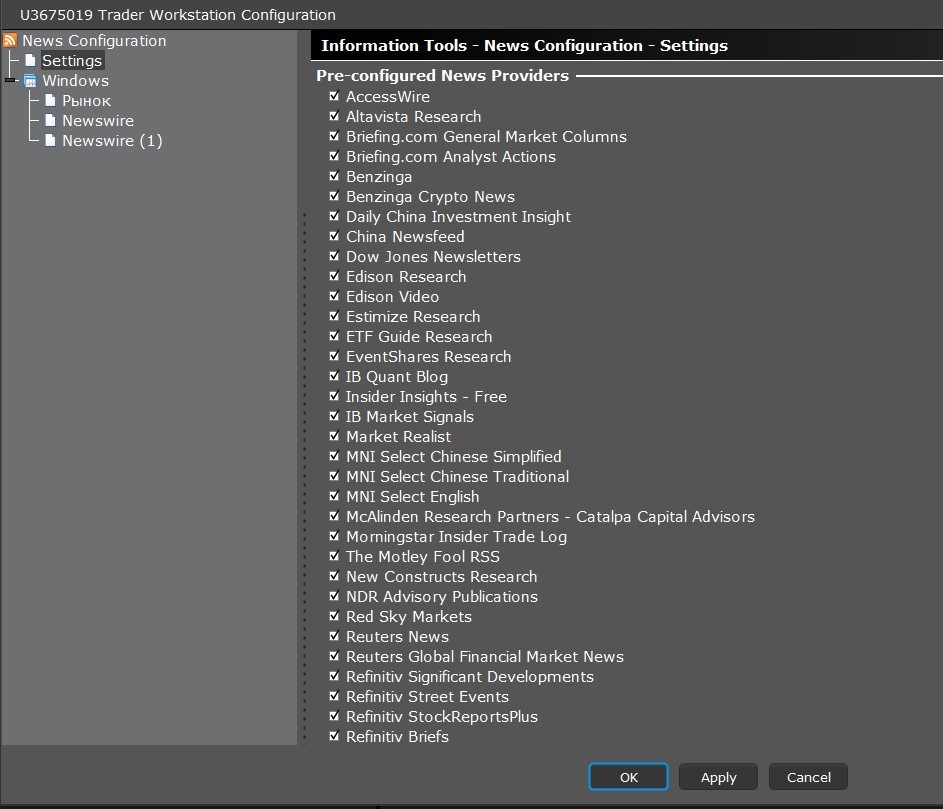Viewport: 943px width, 809px height.
Task: Uncheck Dow Jones Newsletters
Action: tap(334, 256)
